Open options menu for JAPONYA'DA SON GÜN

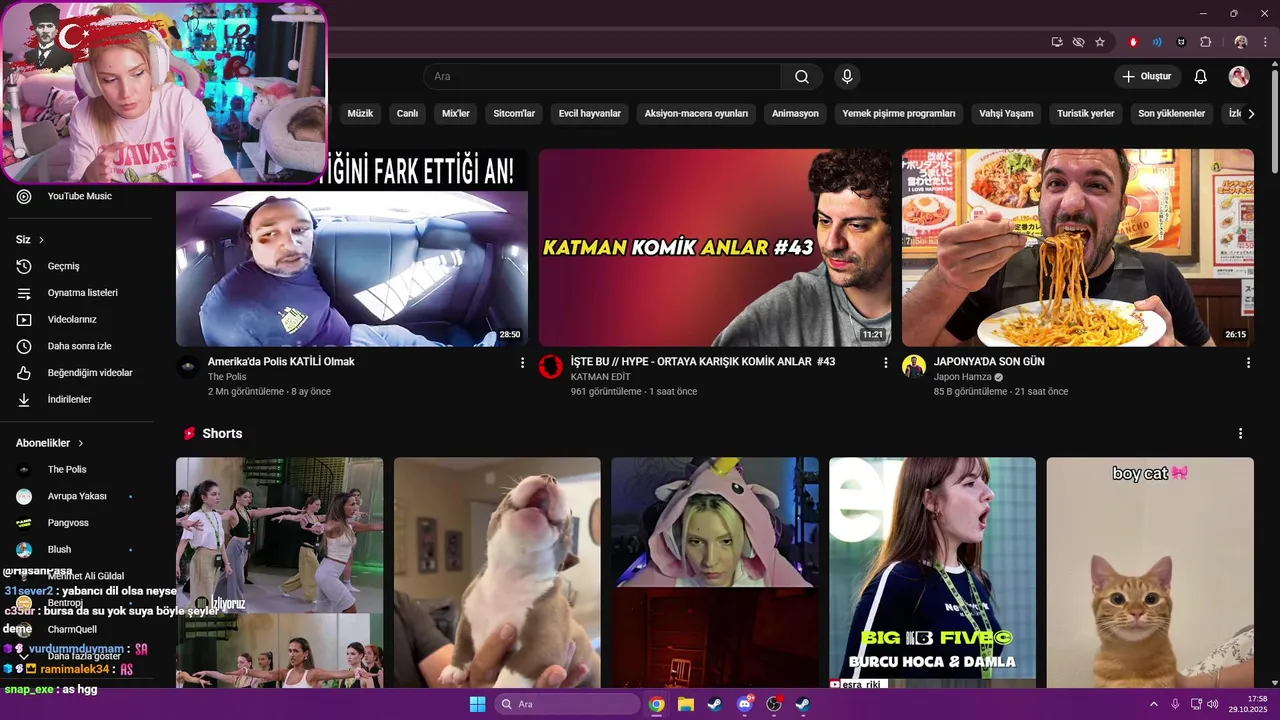coord(1248,363)
